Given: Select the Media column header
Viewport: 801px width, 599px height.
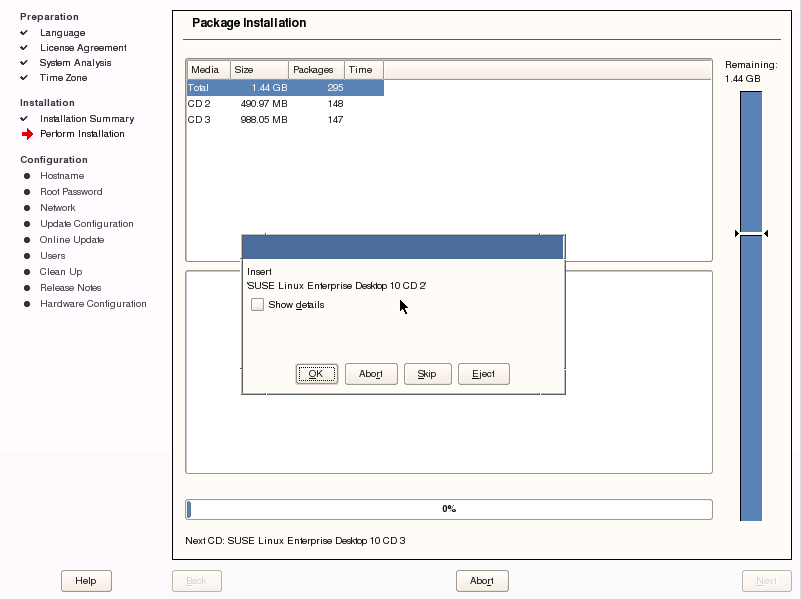Looking at the screenshot, I should coord(208,70).
